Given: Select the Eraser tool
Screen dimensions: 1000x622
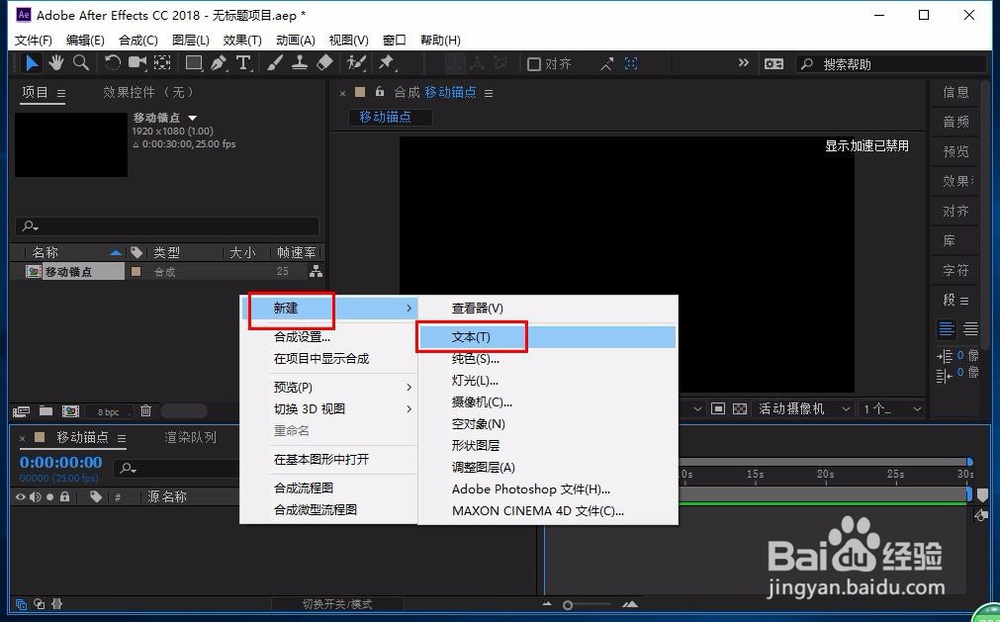Looking at the screenshot, I should [325, 63].
